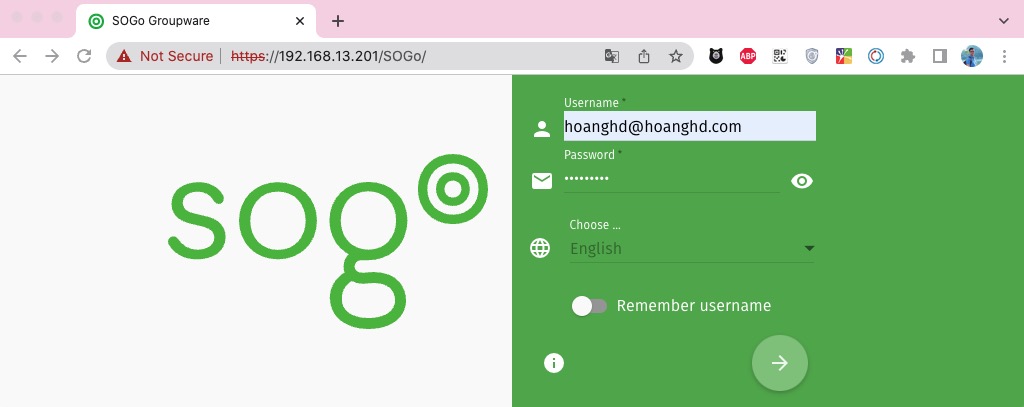Screen dimensions: 1024x407
Task: Click the envelope icon beside password
Action: click(x=541, y=181)
